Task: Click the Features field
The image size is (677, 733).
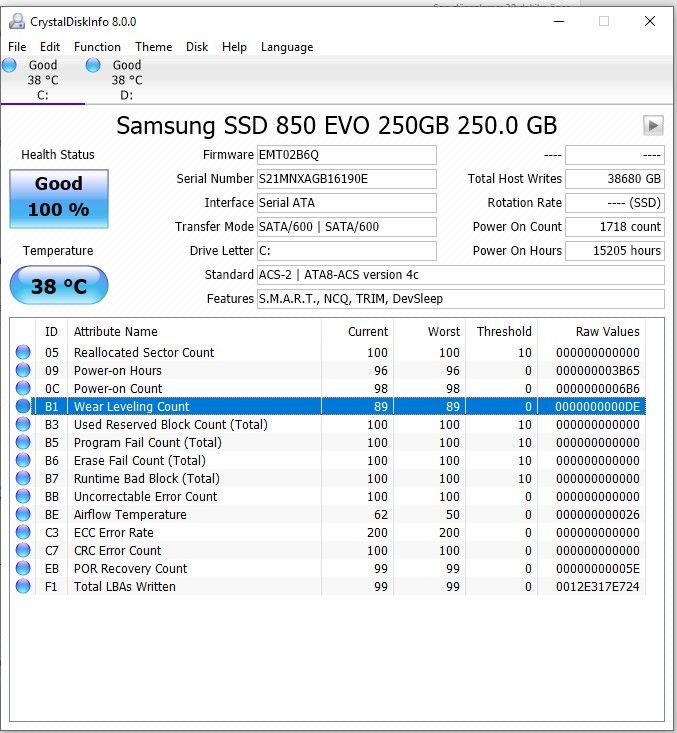Action: pyautogui.click(x=461, y=299)
